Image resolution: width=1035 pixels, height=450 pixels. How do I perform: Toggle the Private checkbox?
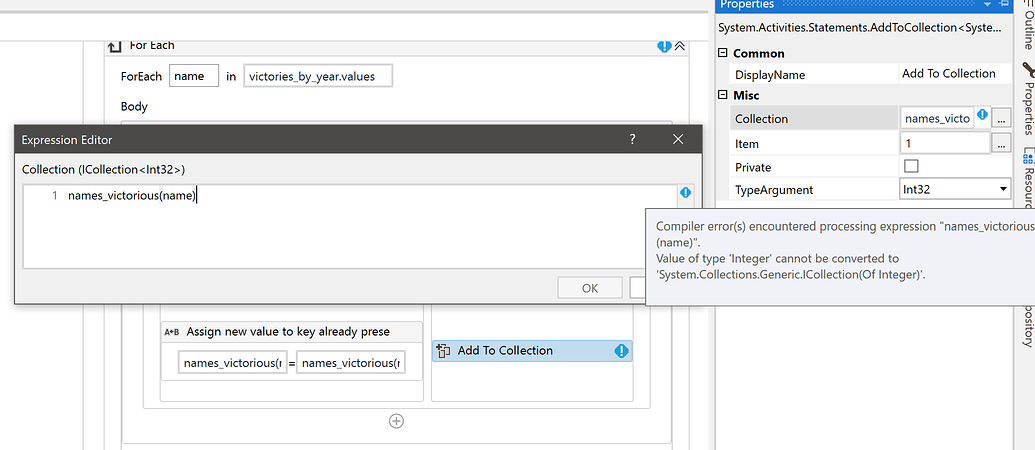pyautogui.click(x=910, y=167)
